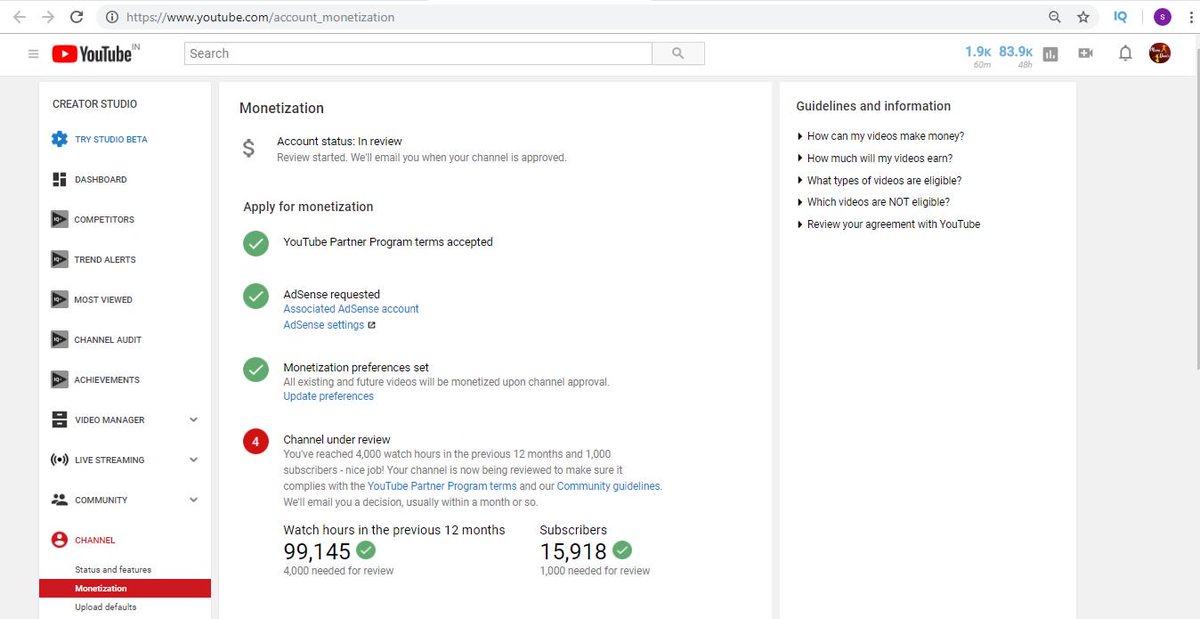Select Upload defaults under Channel
Viewport: 1200px width, 619px height.
click(x=105, y=607)
